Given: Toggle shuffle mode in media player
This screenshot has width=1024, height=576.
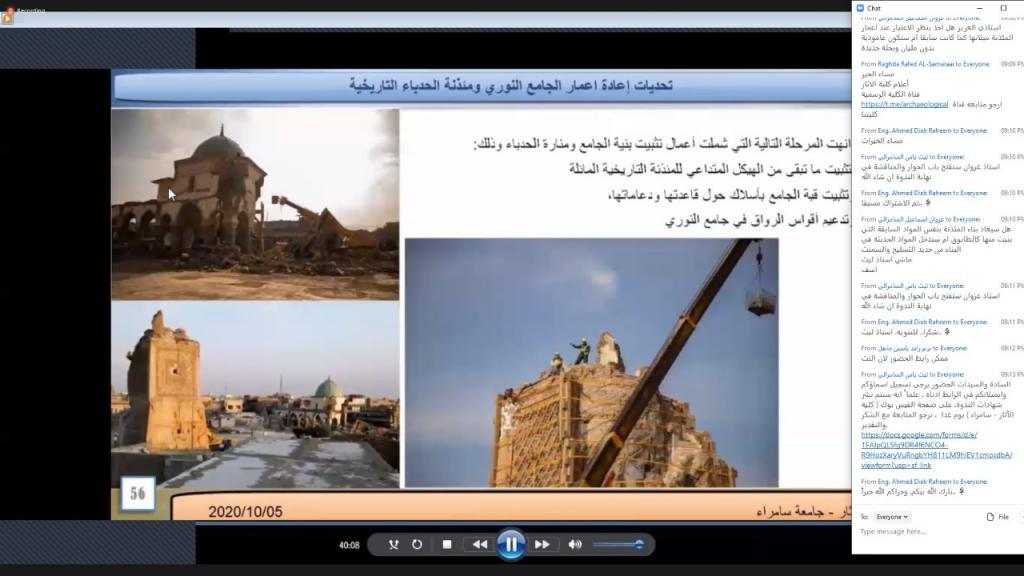Looking at the screenshot, I should [393, 545].
